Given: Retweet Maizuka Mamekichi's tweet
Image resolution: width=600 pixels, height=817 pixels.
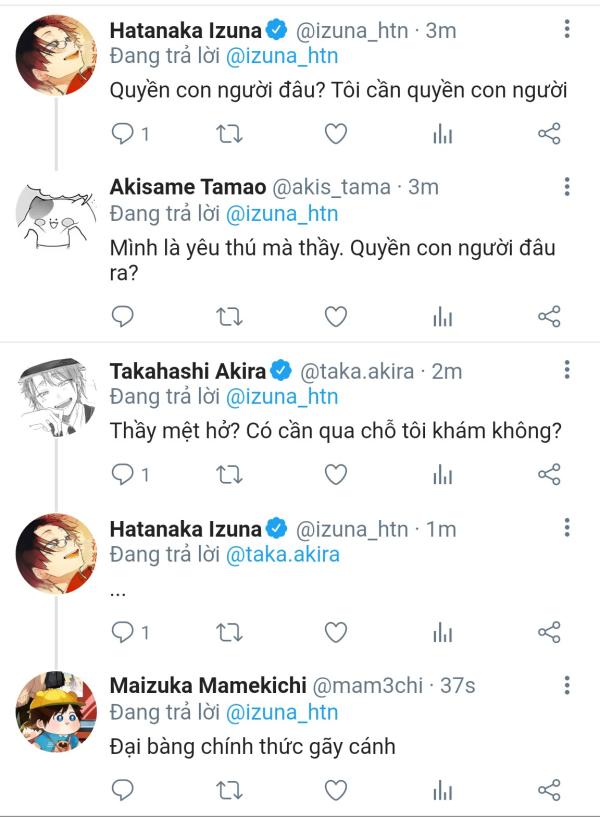Looking at the screenshot, I should [x=230, y=790].
